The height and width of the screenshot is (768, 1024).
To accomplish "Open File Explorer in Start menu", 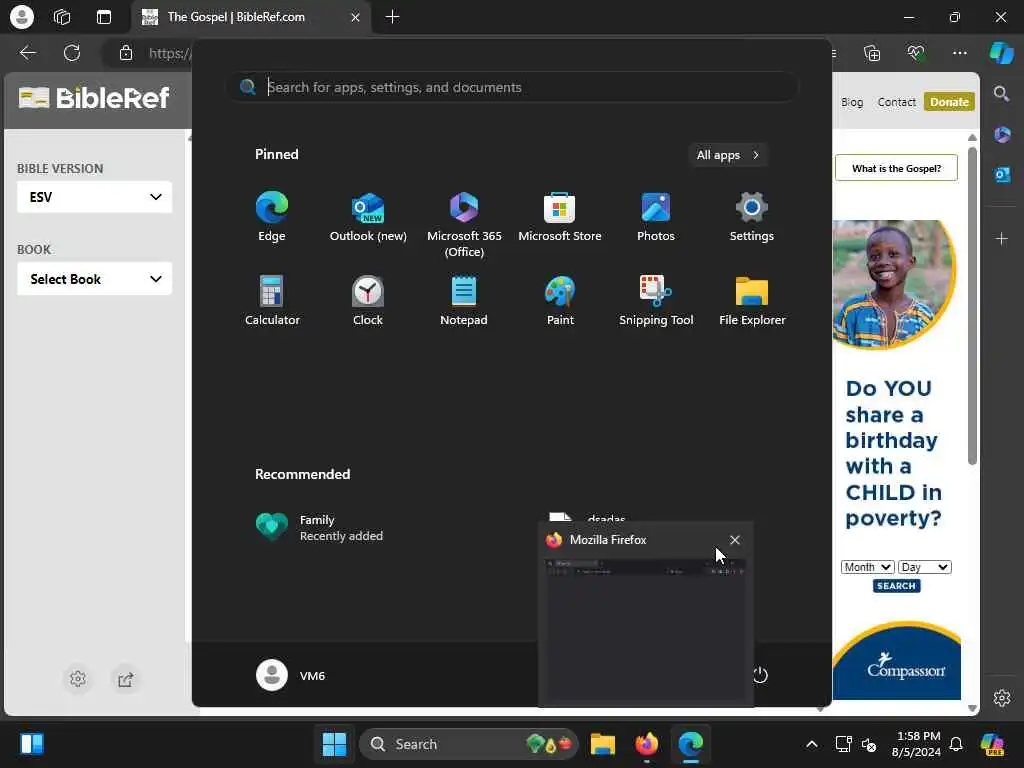I will pos(752,301).
